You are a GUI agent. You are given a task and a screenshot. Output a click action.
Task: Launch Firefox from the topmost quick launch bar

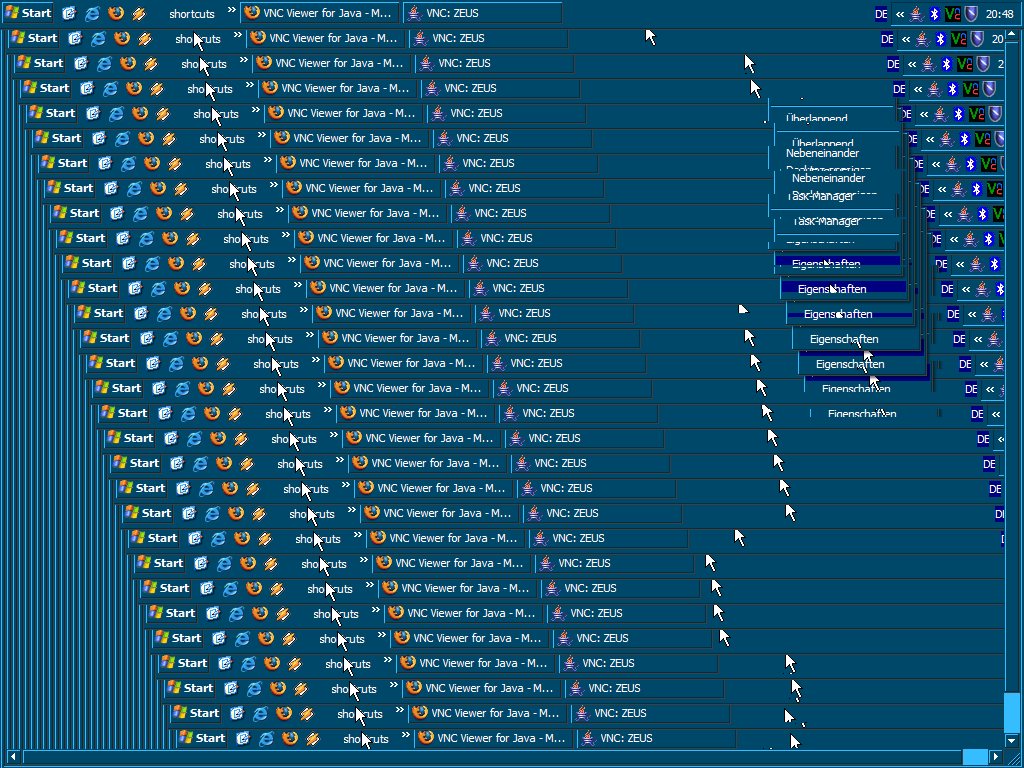(116, 14)
